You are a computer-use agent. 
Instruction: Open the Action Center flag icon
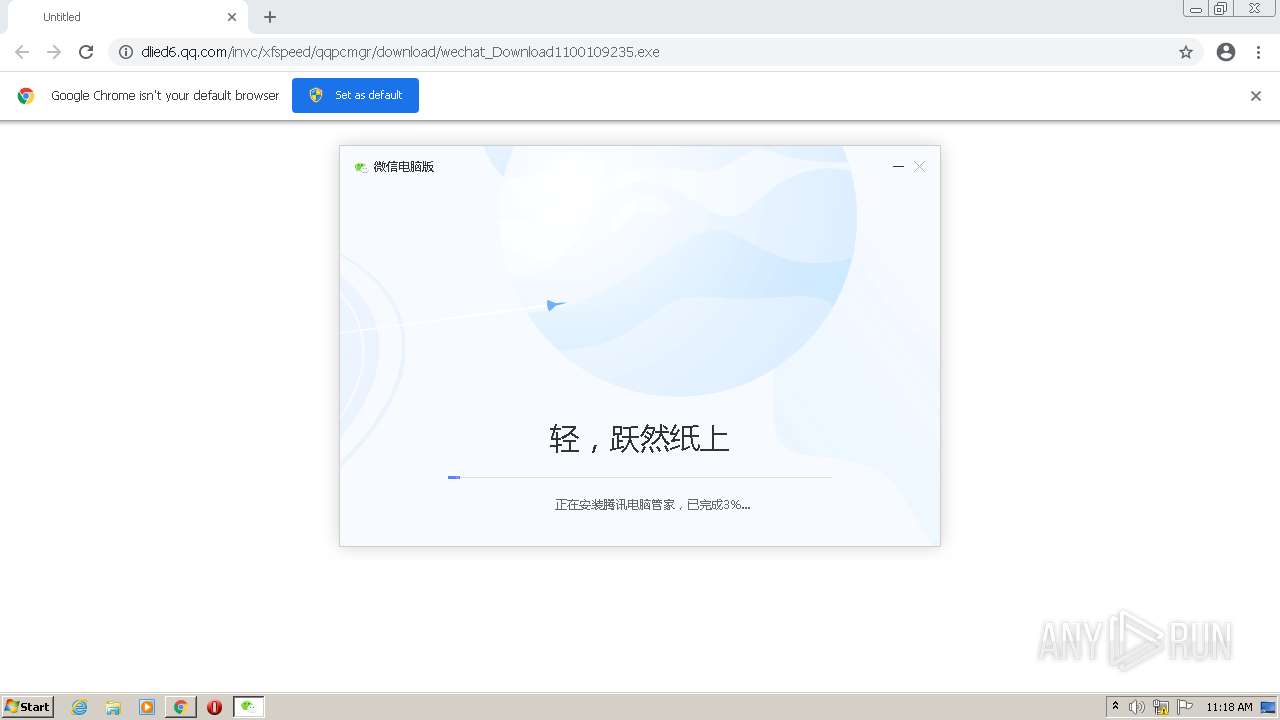pyautogui.click(x=1185, y=707)
